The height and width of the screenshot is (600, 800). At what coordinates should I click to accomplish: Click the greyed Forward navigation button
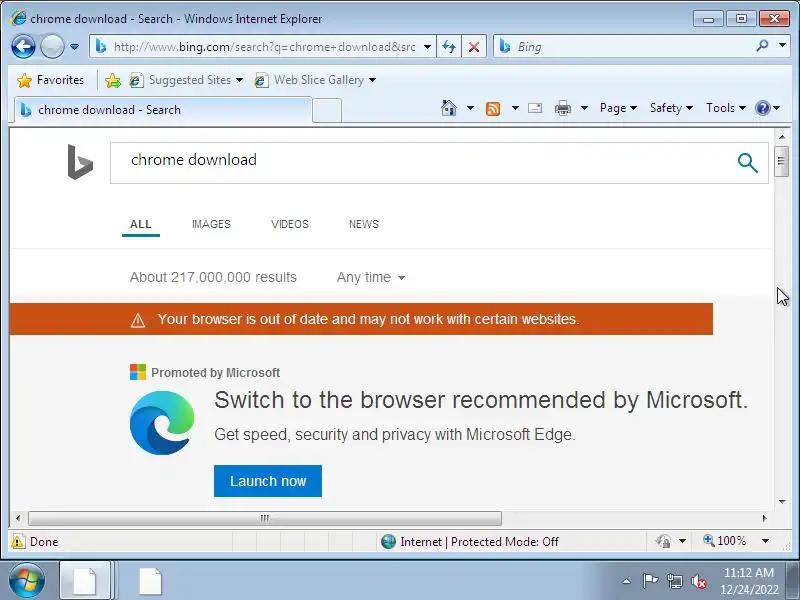52,47
